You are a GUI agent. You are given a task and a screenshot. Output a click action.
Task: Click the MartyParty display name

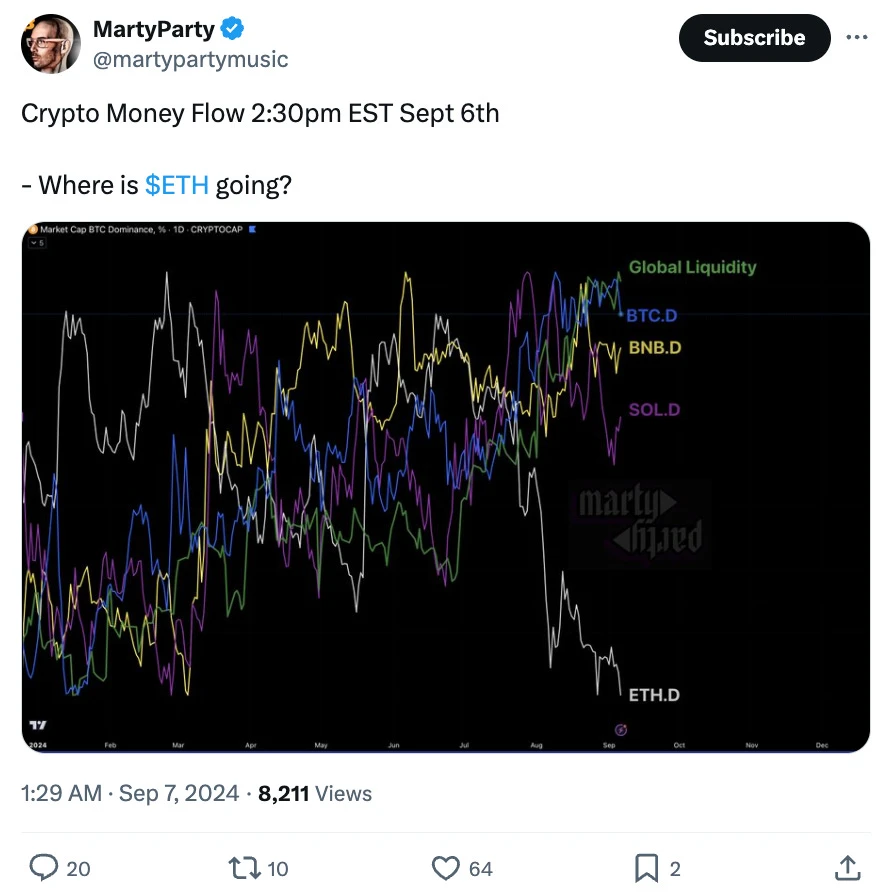pos(154,30)
